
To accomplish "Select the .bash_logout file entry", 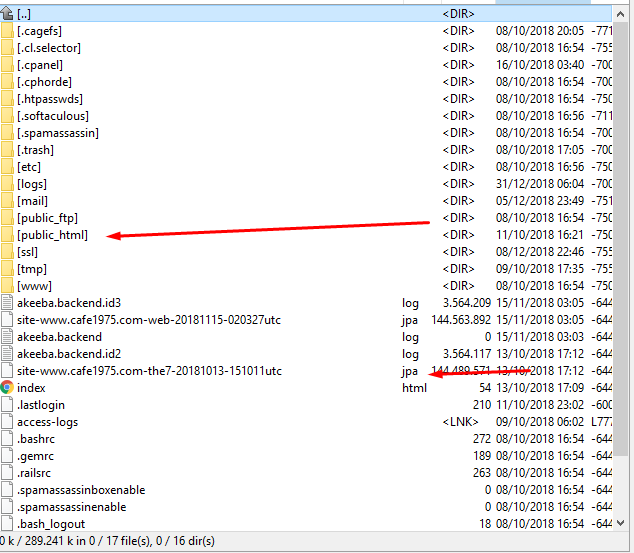I will pyautogui.click(x=51, y=523).
